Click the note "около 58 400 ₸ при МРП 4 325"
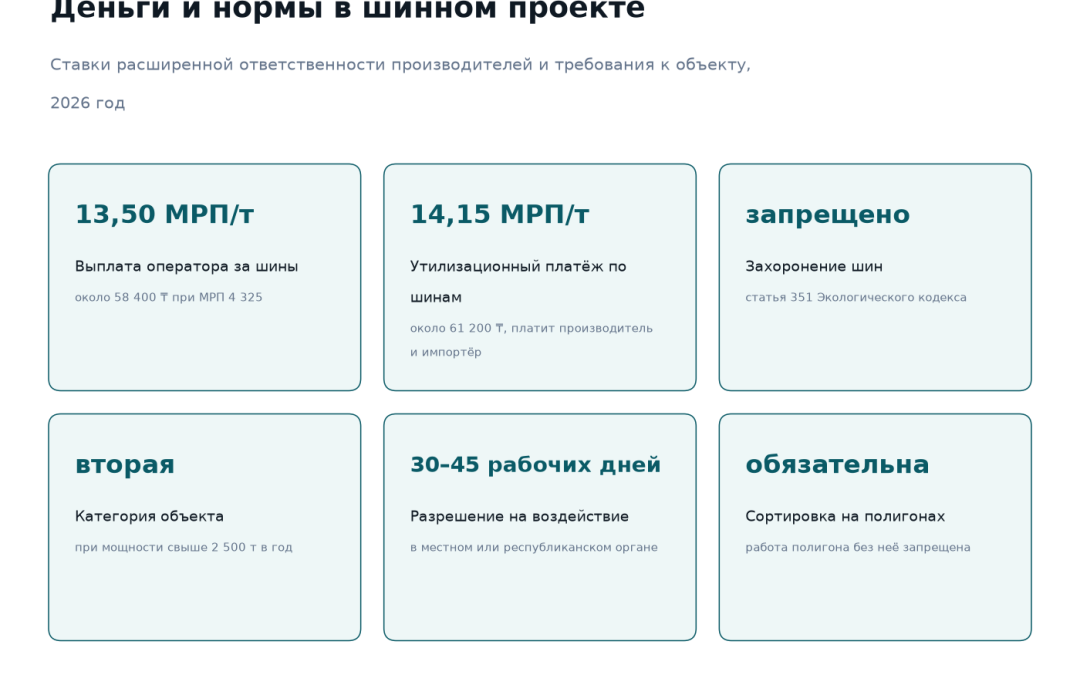 (169, 298)
